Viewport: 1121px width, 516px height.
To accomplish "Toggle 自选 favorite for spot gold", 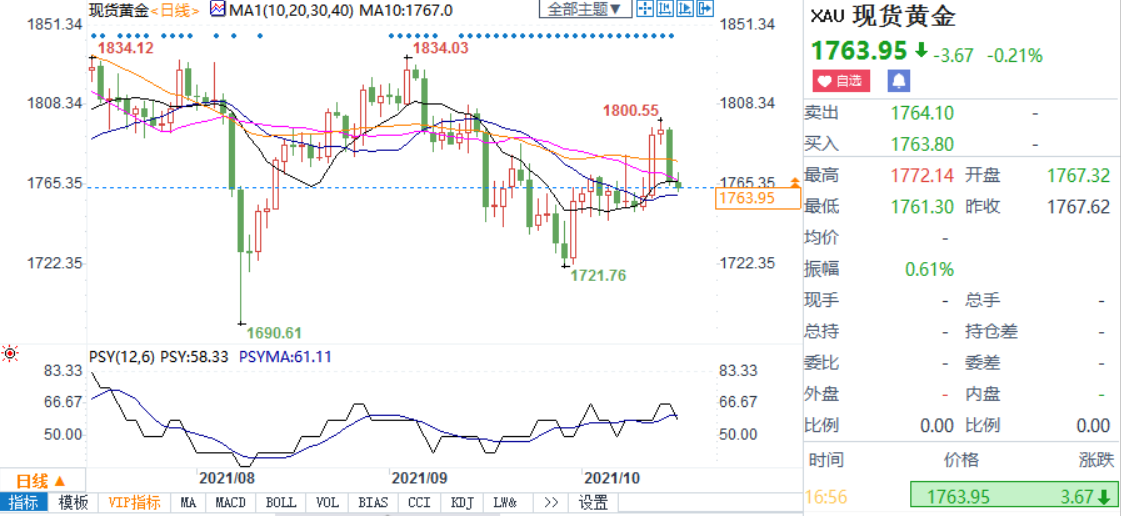I will [841, 81].
